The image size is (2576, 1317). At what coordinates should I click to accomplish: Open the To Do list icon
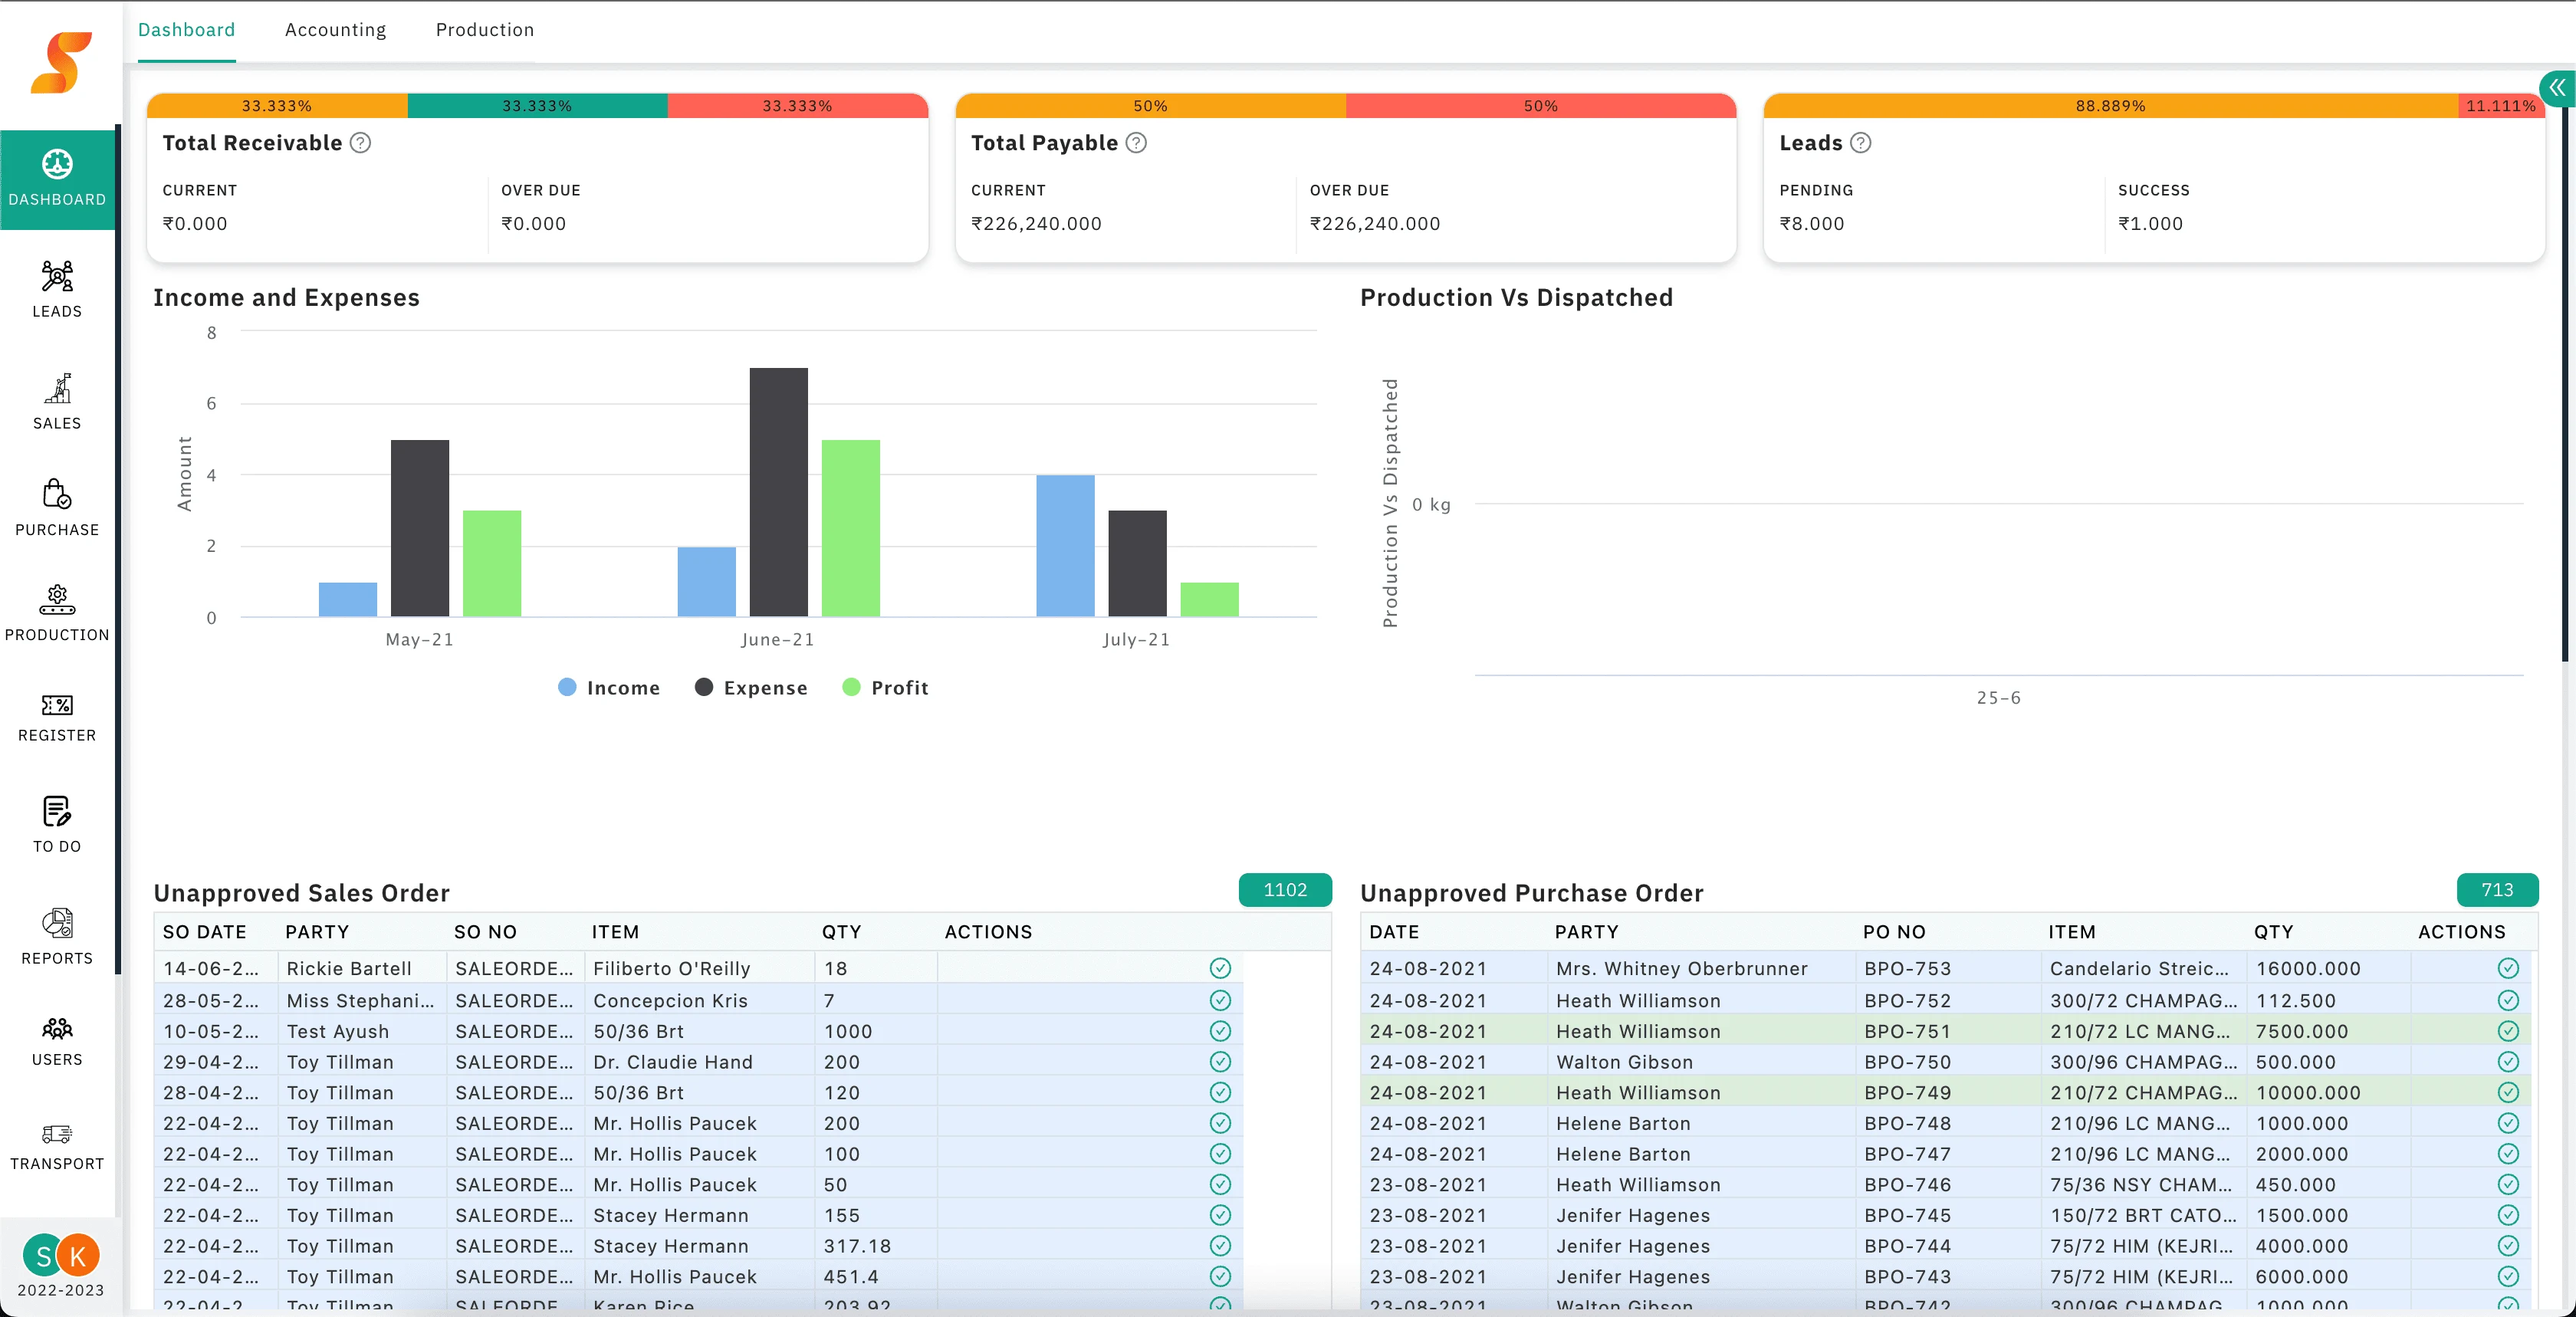click(x=57, y=811)
